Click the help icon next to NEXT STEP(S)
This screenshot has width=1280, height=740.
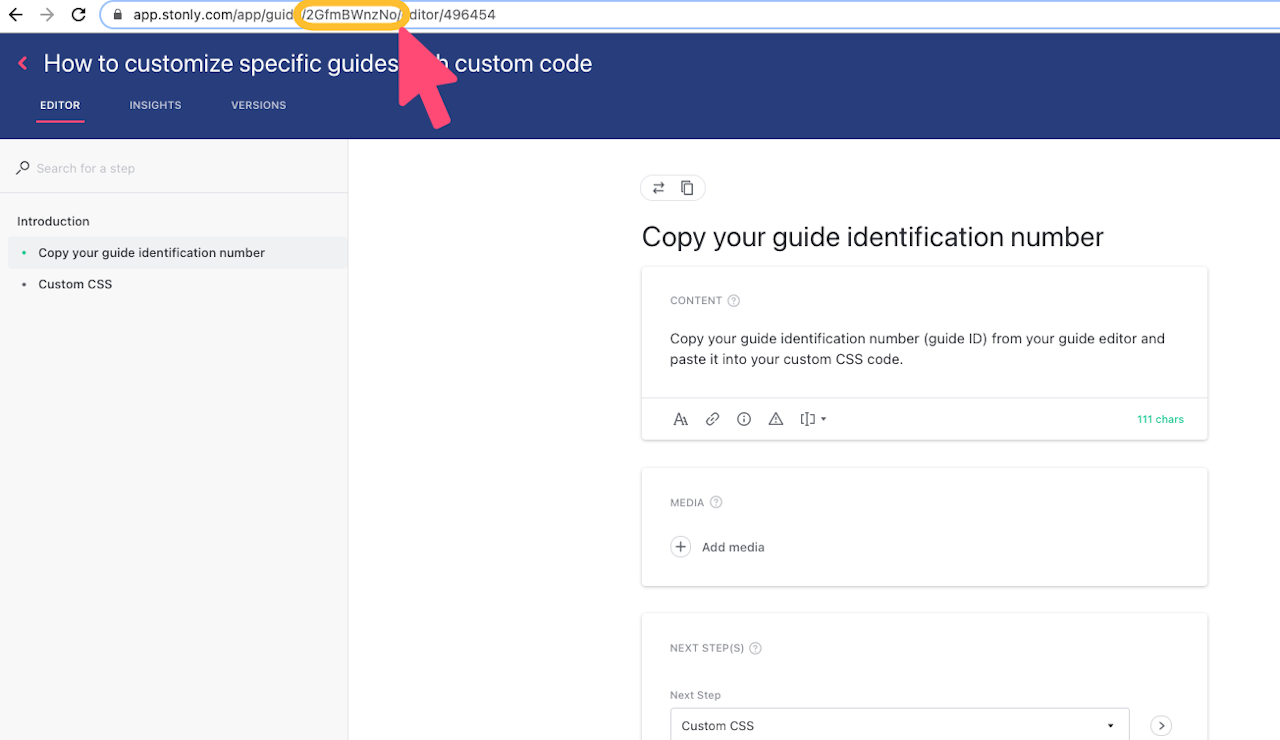(x=755, y=648)
